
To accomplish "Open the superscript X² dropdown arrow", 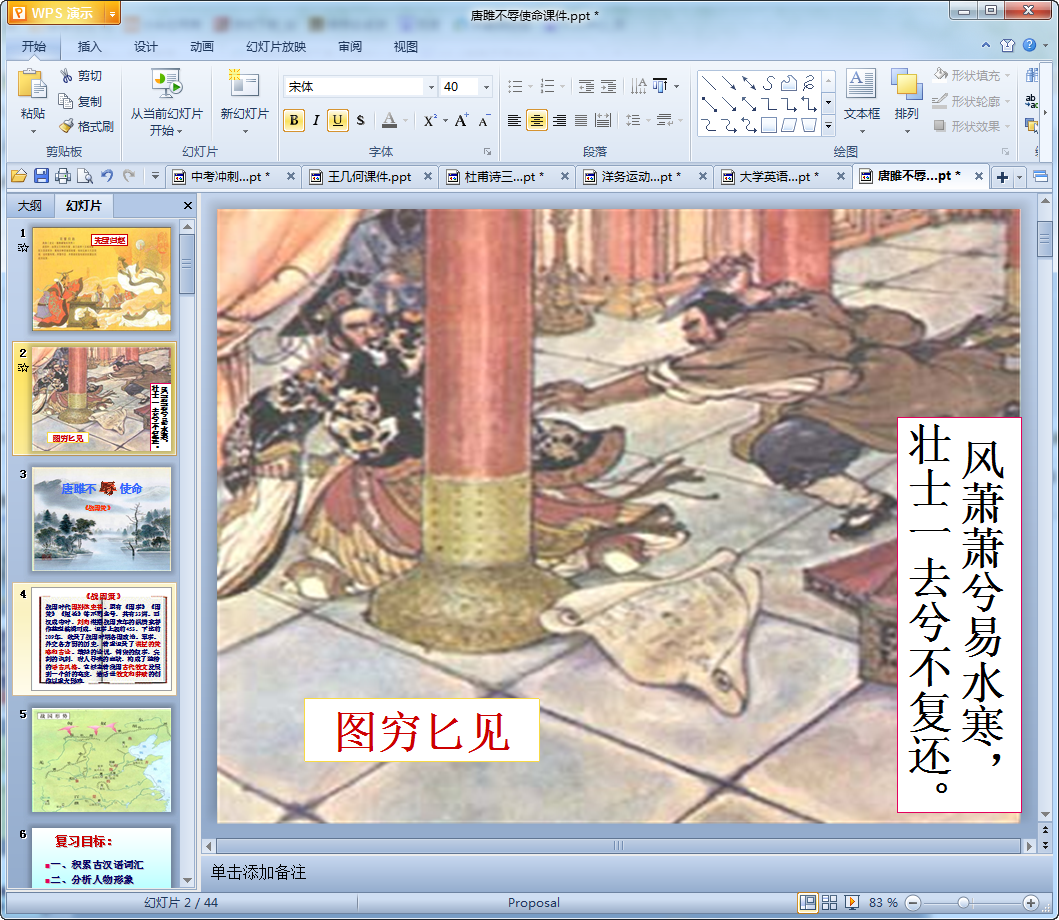I will [445, 121].
